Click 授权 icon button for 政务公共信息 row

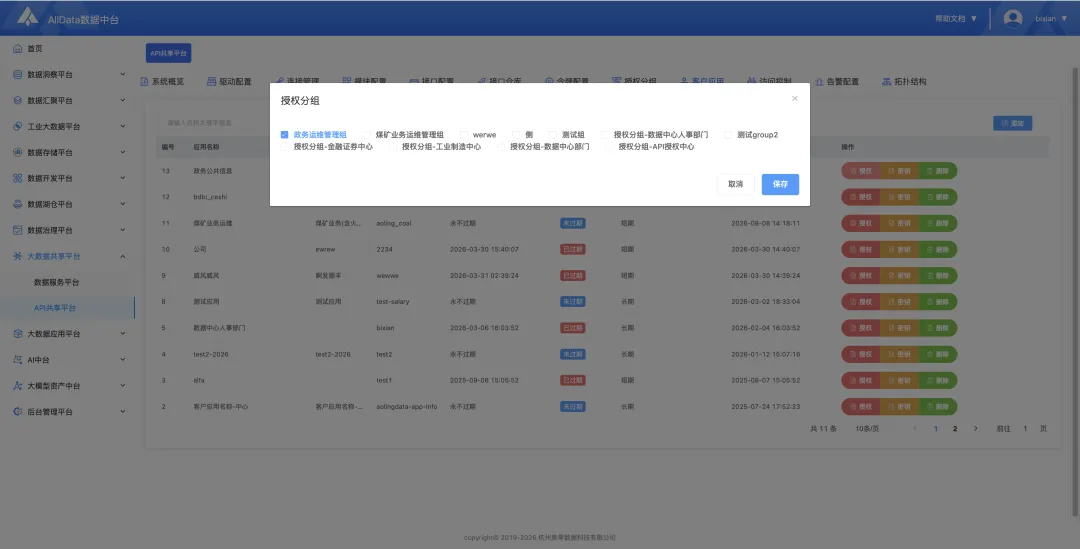pos(861,171)
